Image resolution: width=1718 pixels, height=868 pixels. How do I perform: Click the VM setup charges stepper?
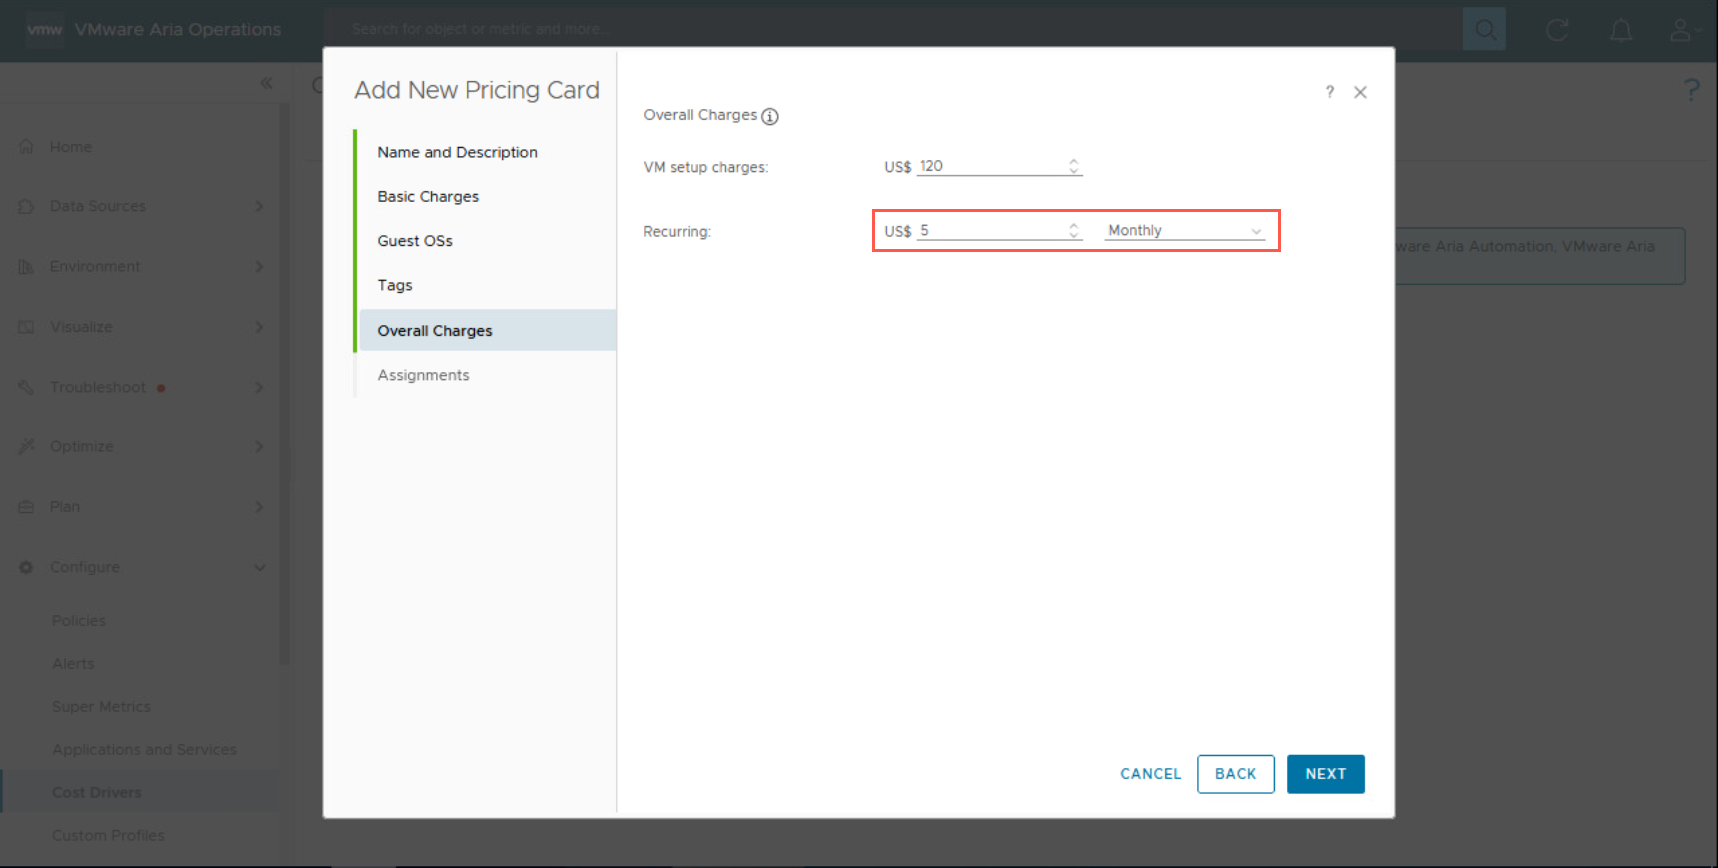click(1073, 166)
